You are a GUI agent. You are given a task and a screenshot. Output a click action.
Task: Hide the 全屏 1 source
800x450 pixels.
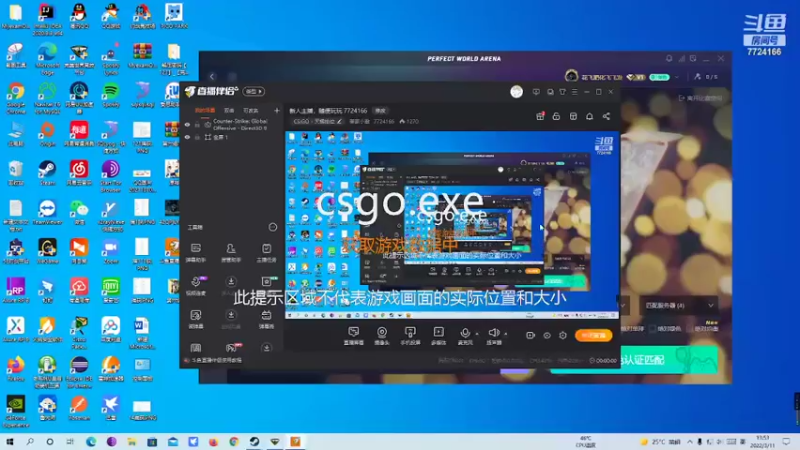point(187,137)
